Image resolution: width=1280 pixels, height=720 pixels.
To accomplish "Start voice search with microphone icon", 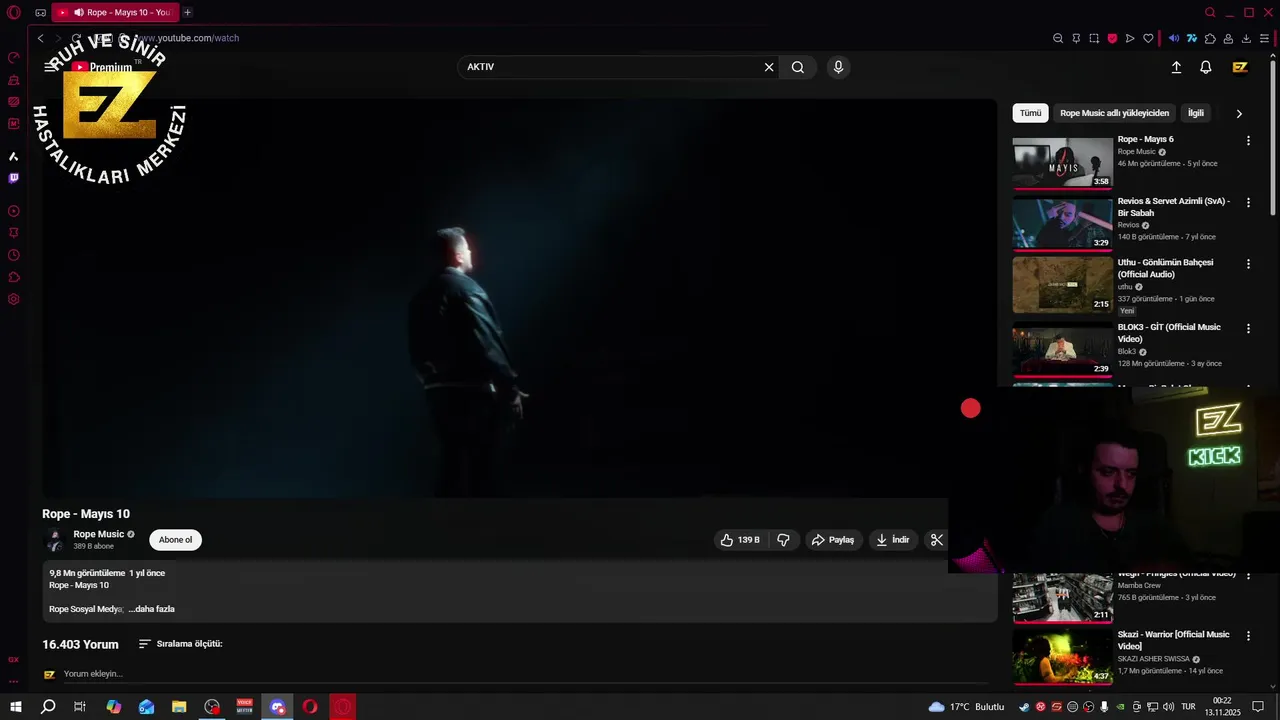I will [x=838, y=67].
